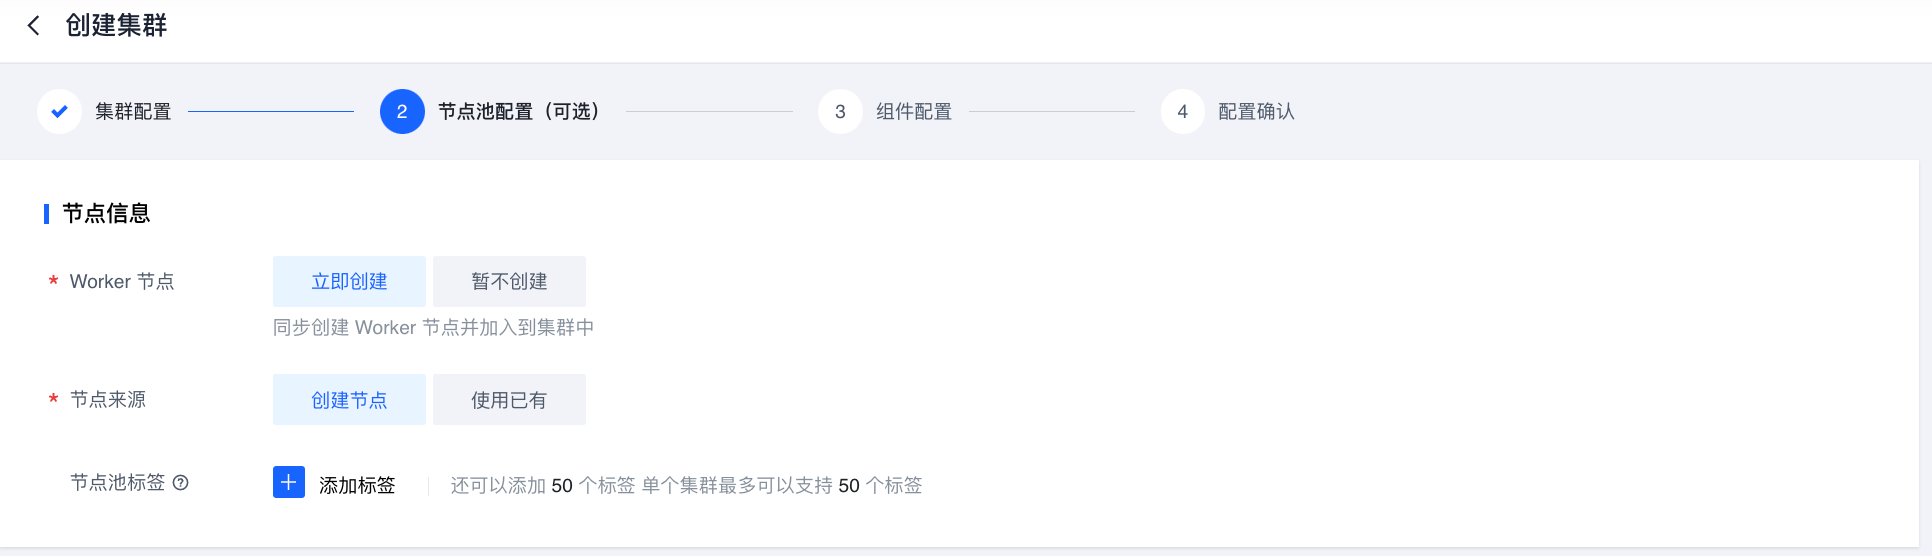
Task: Click the 节点信息 section heading
Action: point(106,214)
